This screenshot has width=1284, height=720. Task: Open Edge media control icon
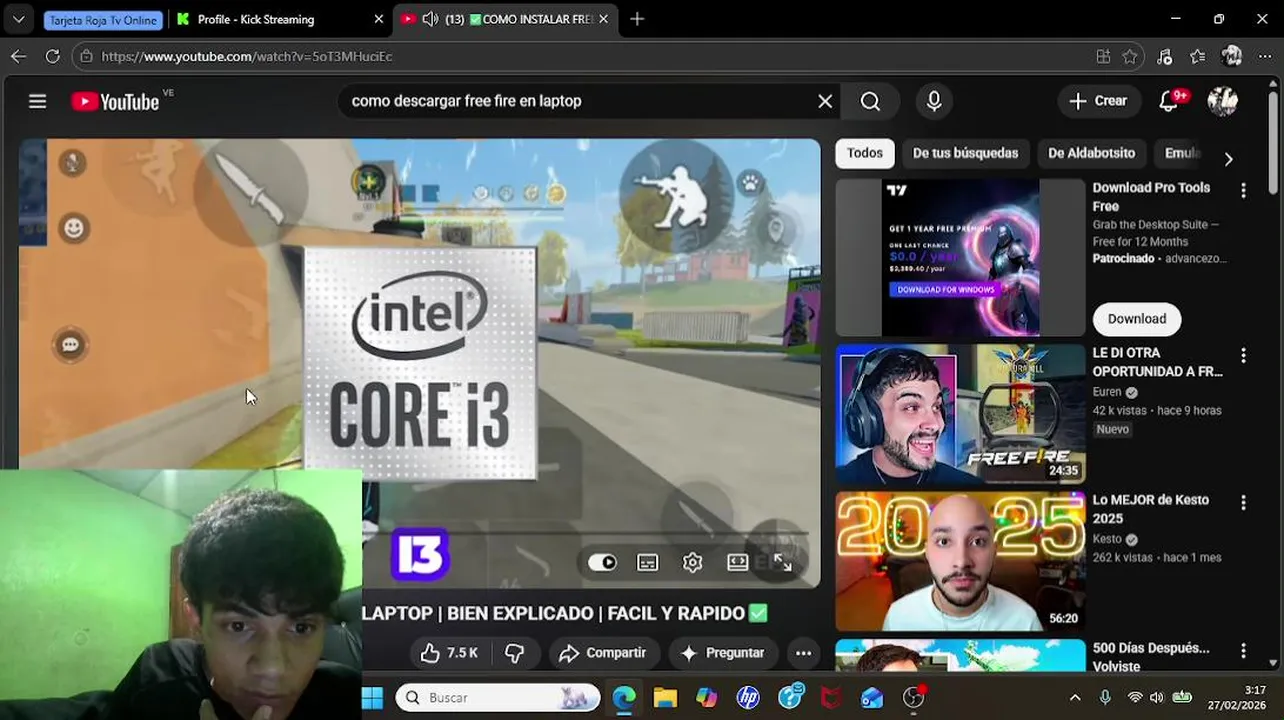[x=1164, y=57]
